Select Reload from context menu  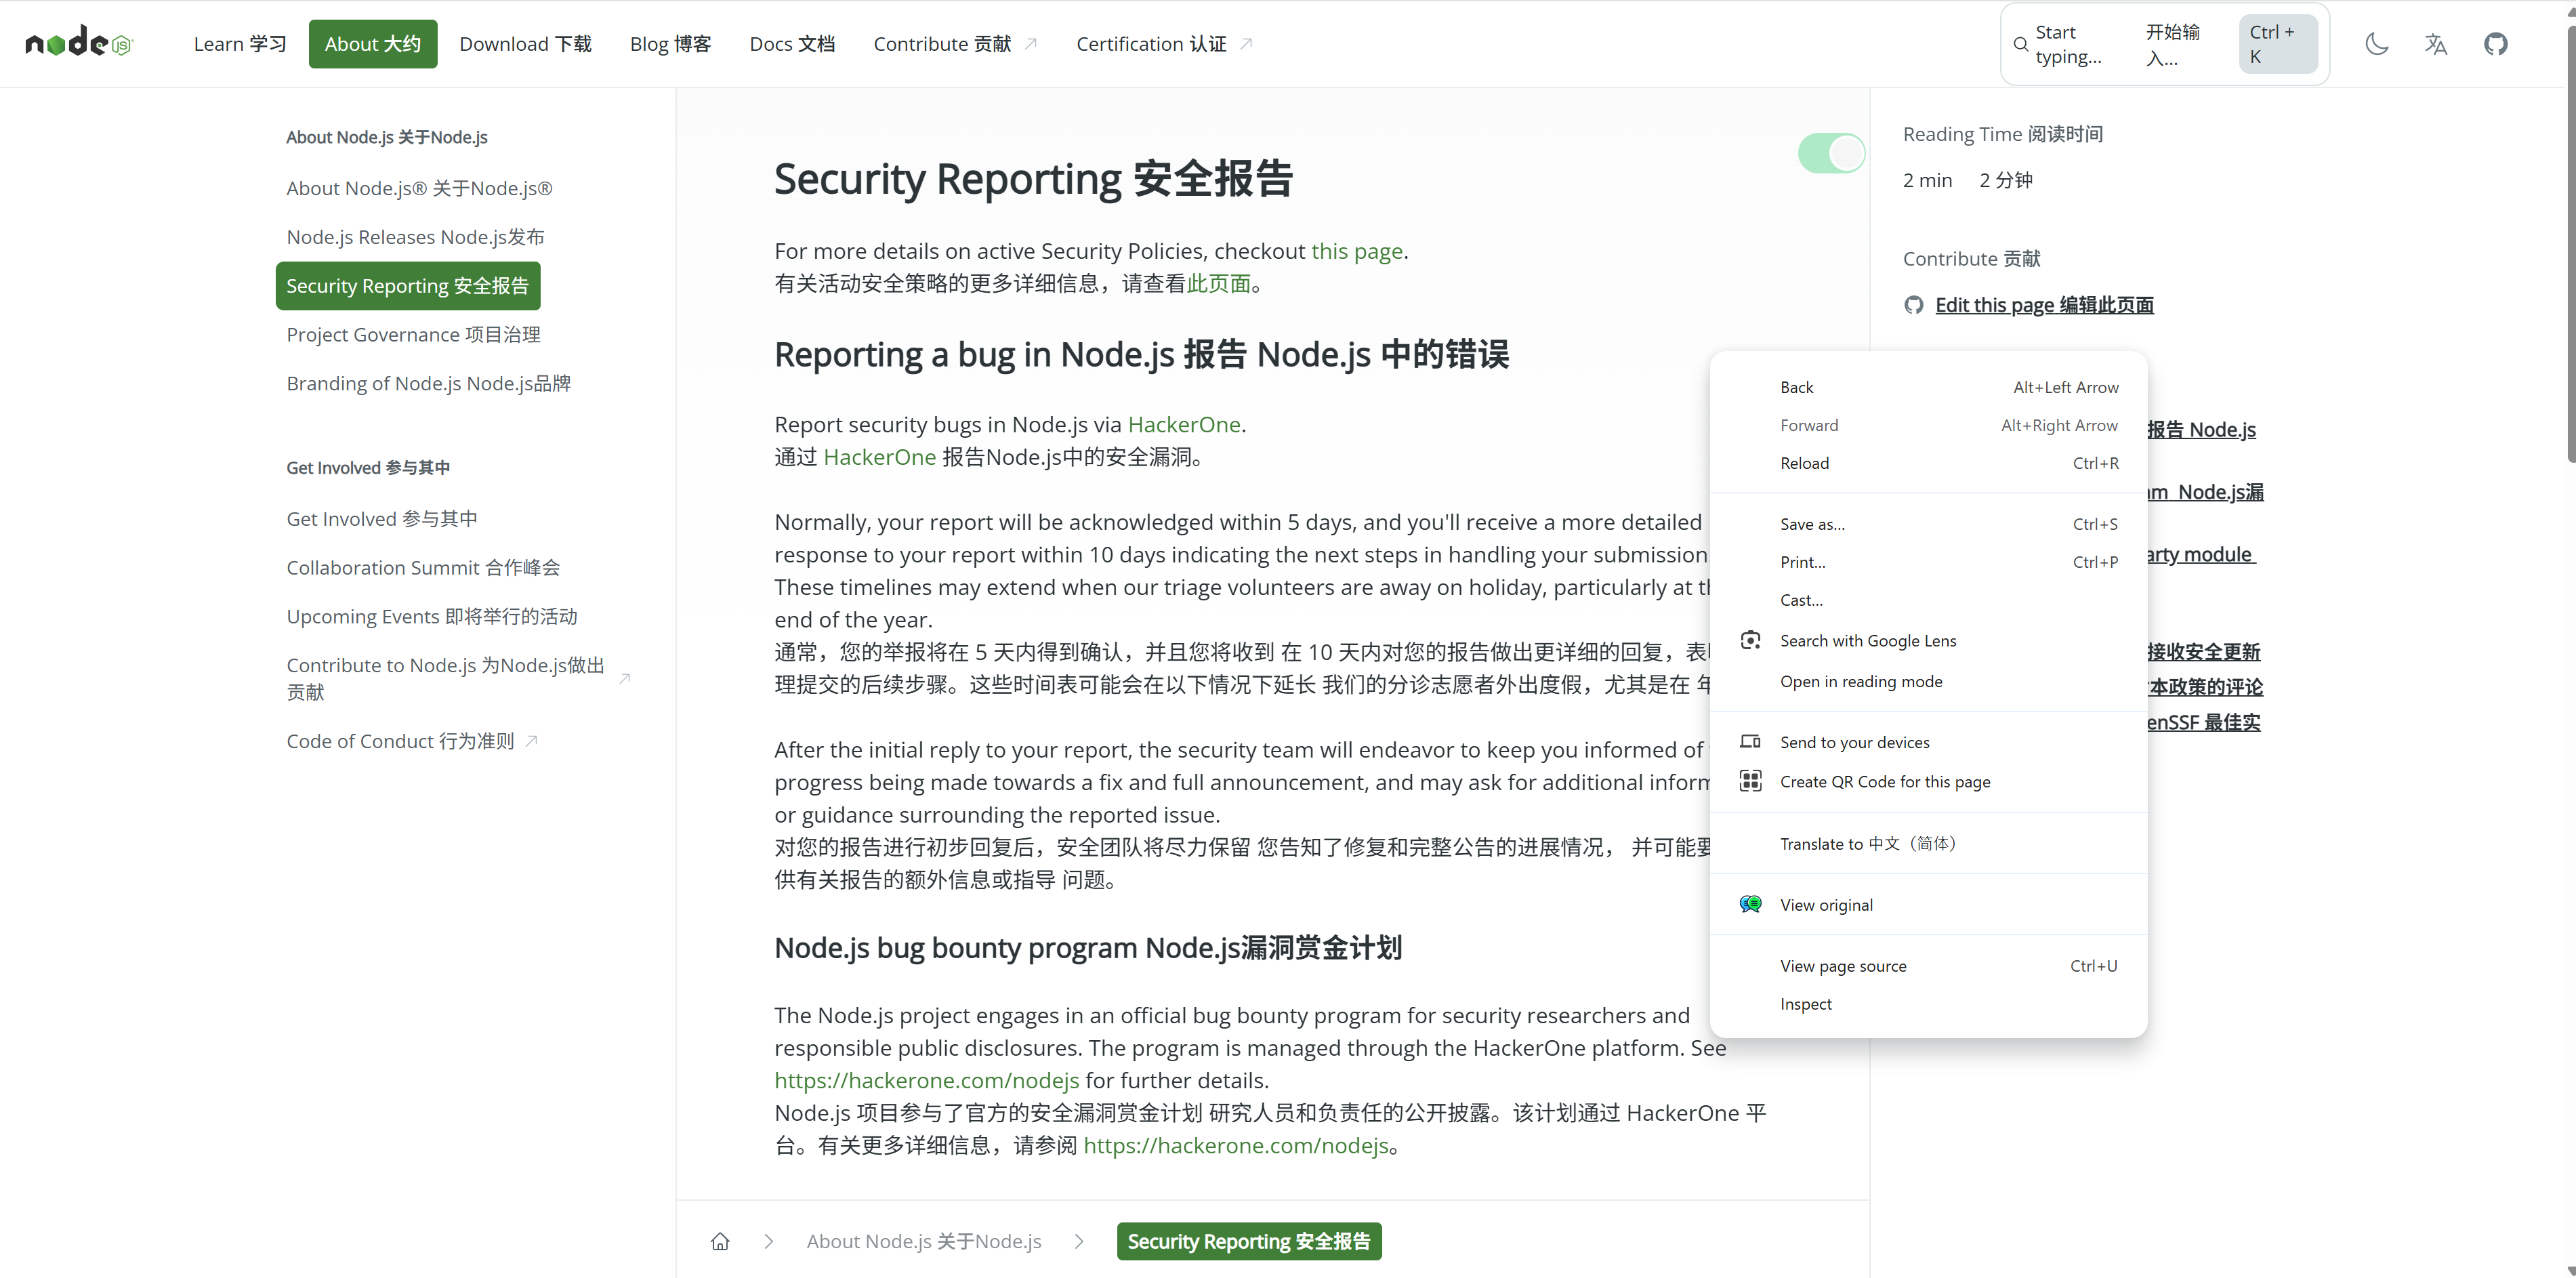click(x=1804, y=463)
